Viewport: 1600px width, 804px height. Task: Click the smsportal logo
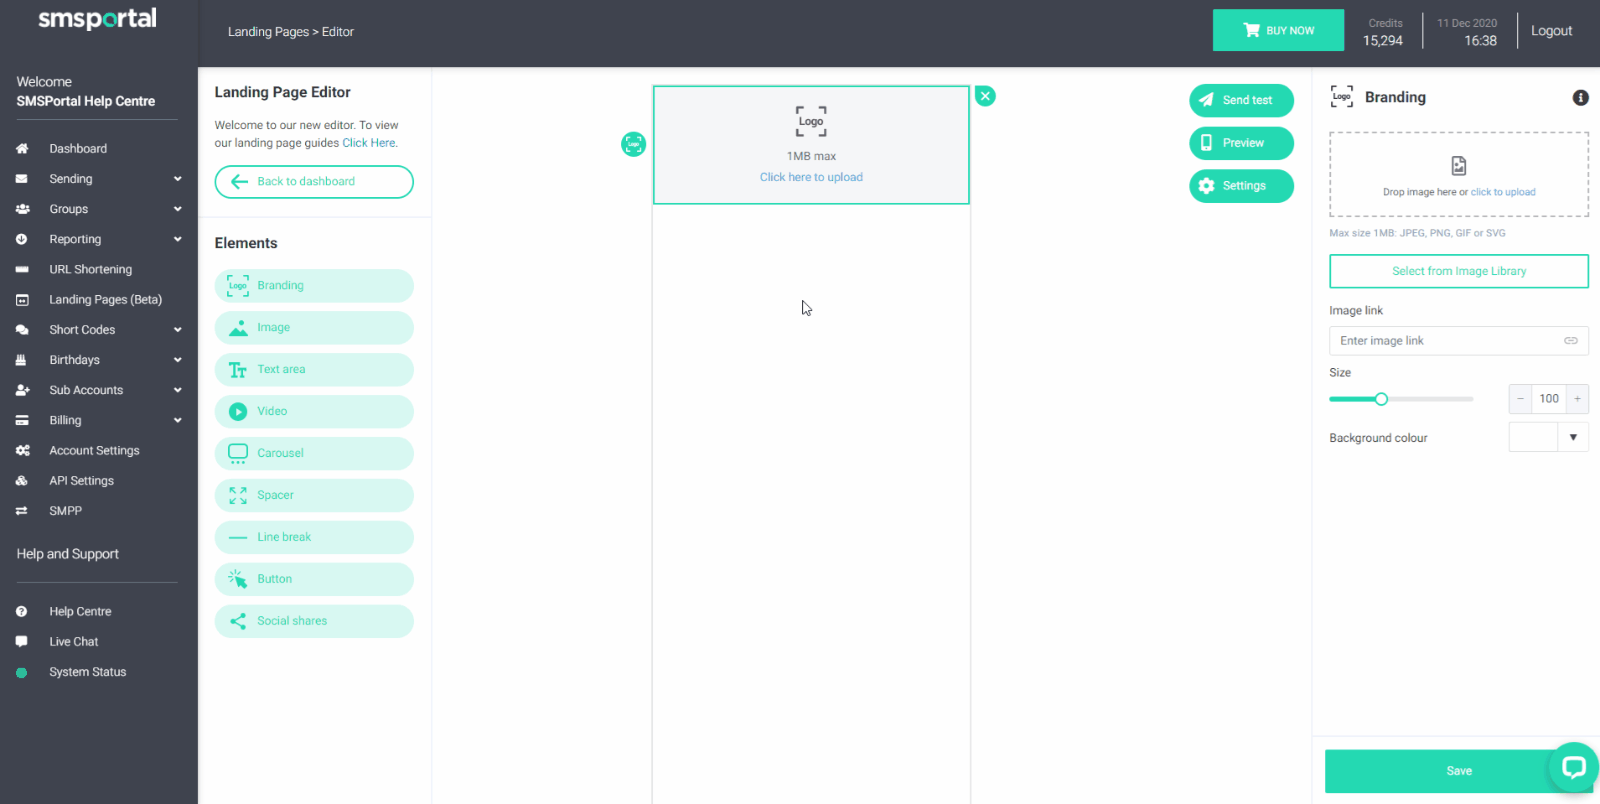tap(97, 19)
